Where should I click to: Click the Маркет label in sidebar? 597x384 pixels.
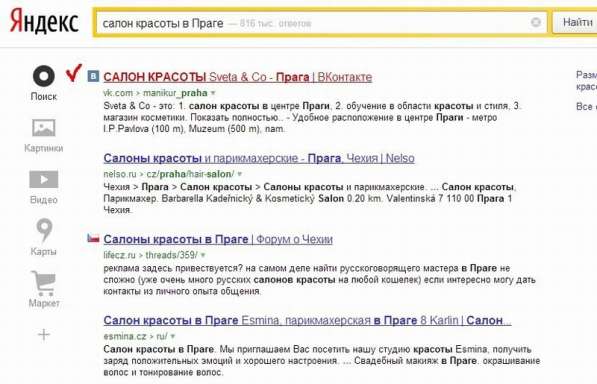point(44,303)
